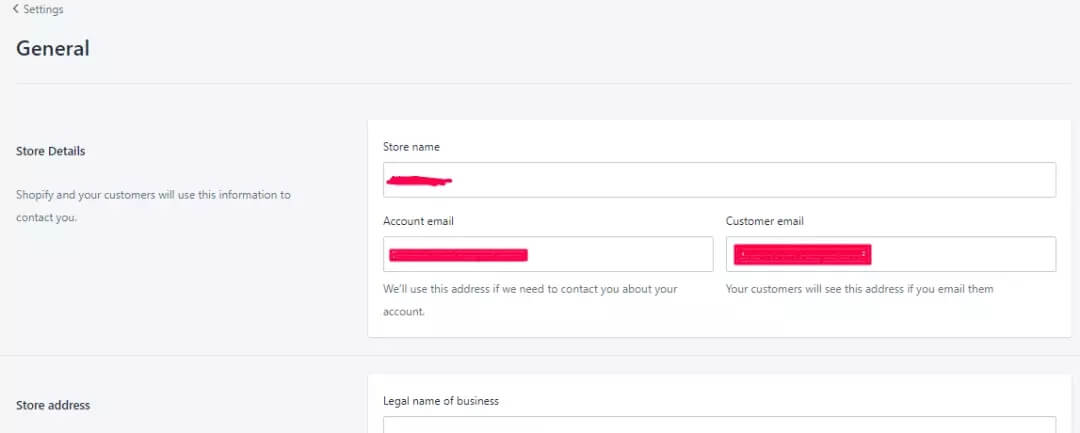Focus the Customer email input field
Image resolution: width=1080 pixels, height=433 pixels.
pyautogui.click(x=960, y=254)
